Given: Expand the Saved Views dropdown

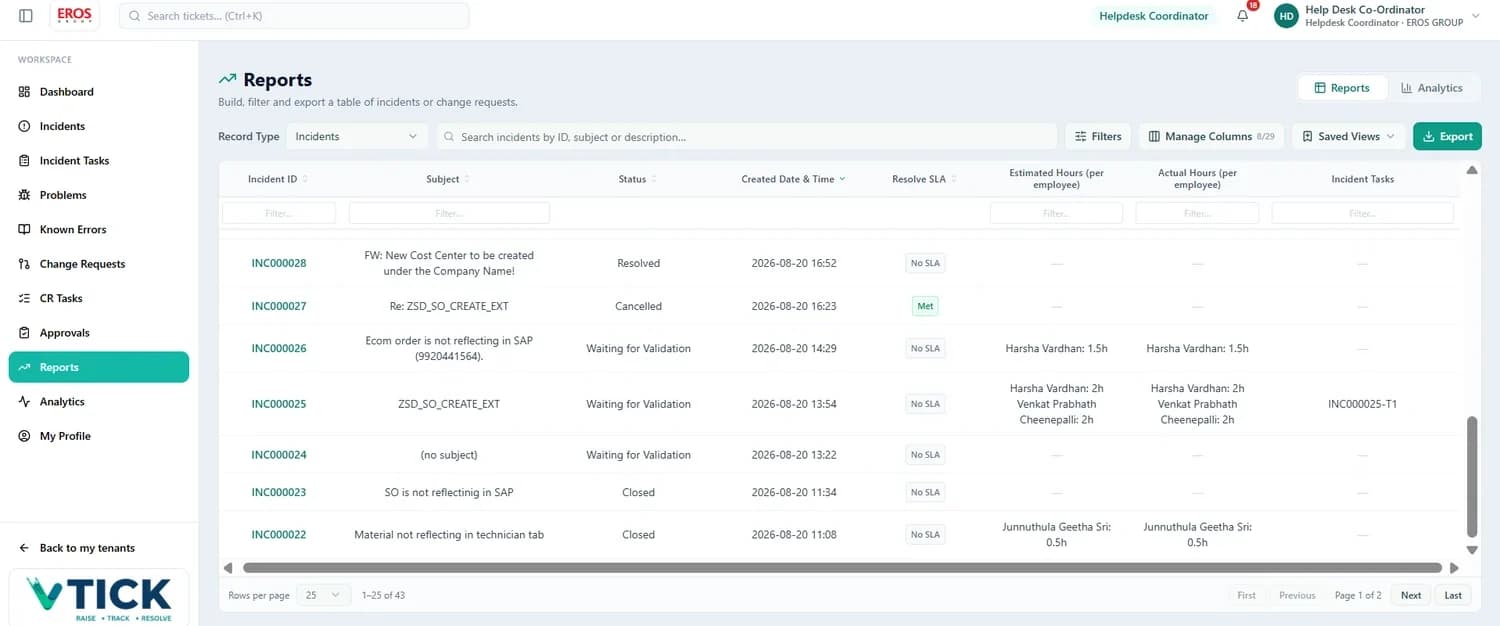Looking at the screenshot, I should (1348, 137).
